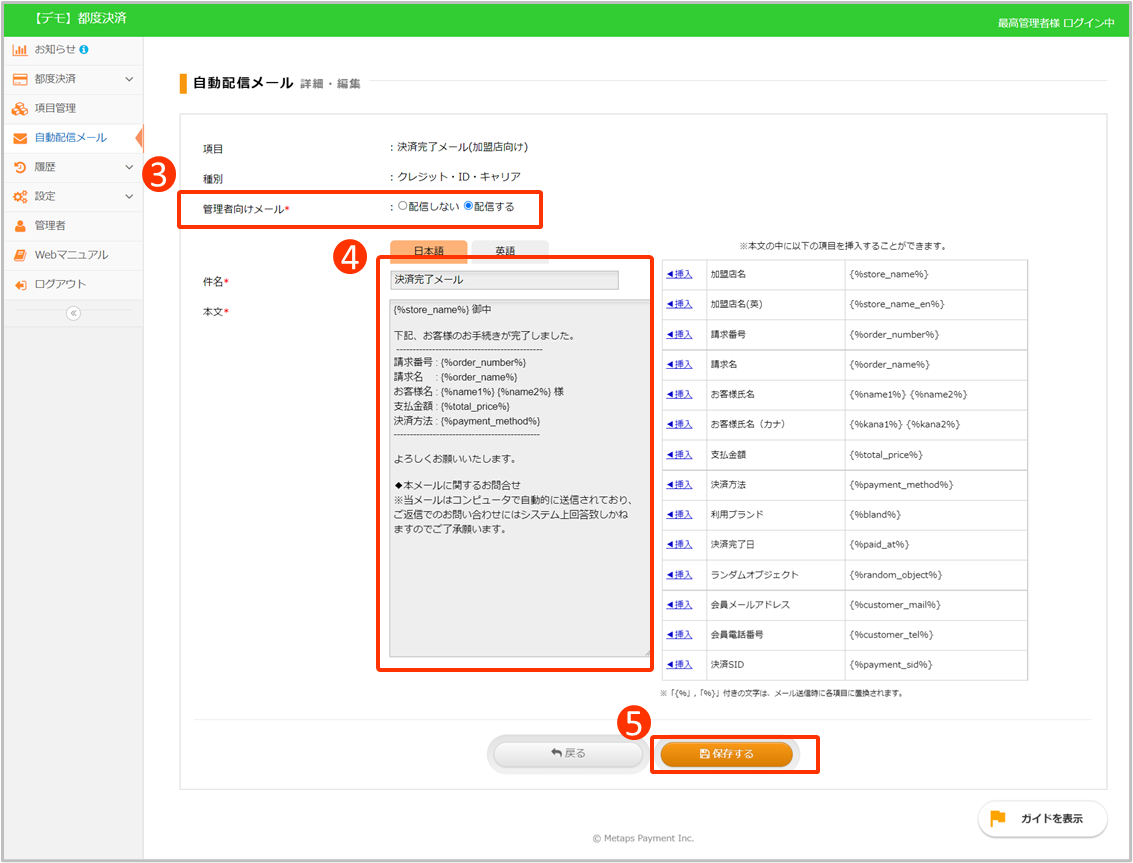Open the ガイドを表示 guide button

click(x=1042, y=818)
